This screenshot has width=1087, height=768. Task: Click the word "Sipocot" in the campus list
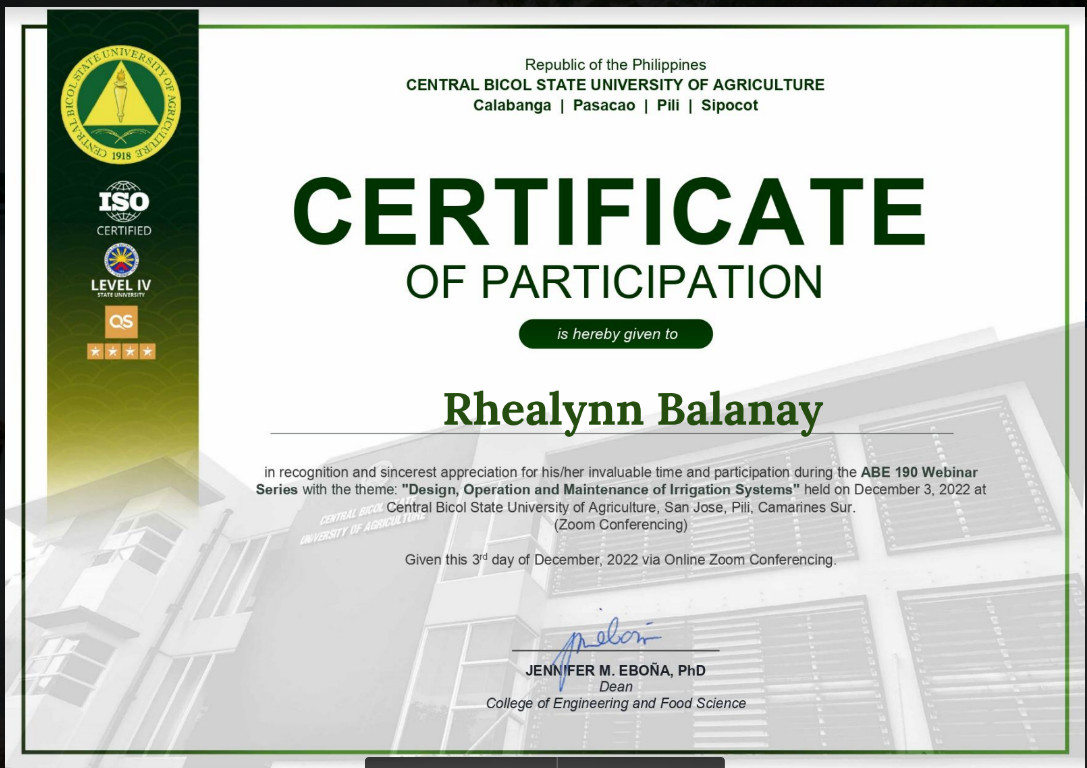(729, 105)
